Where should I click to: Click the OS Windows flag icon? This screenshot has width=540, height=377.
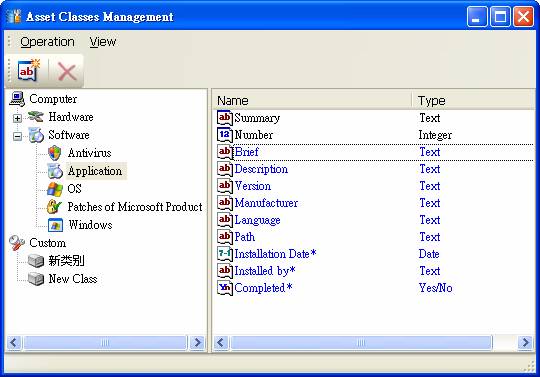[x=55, y=189]
